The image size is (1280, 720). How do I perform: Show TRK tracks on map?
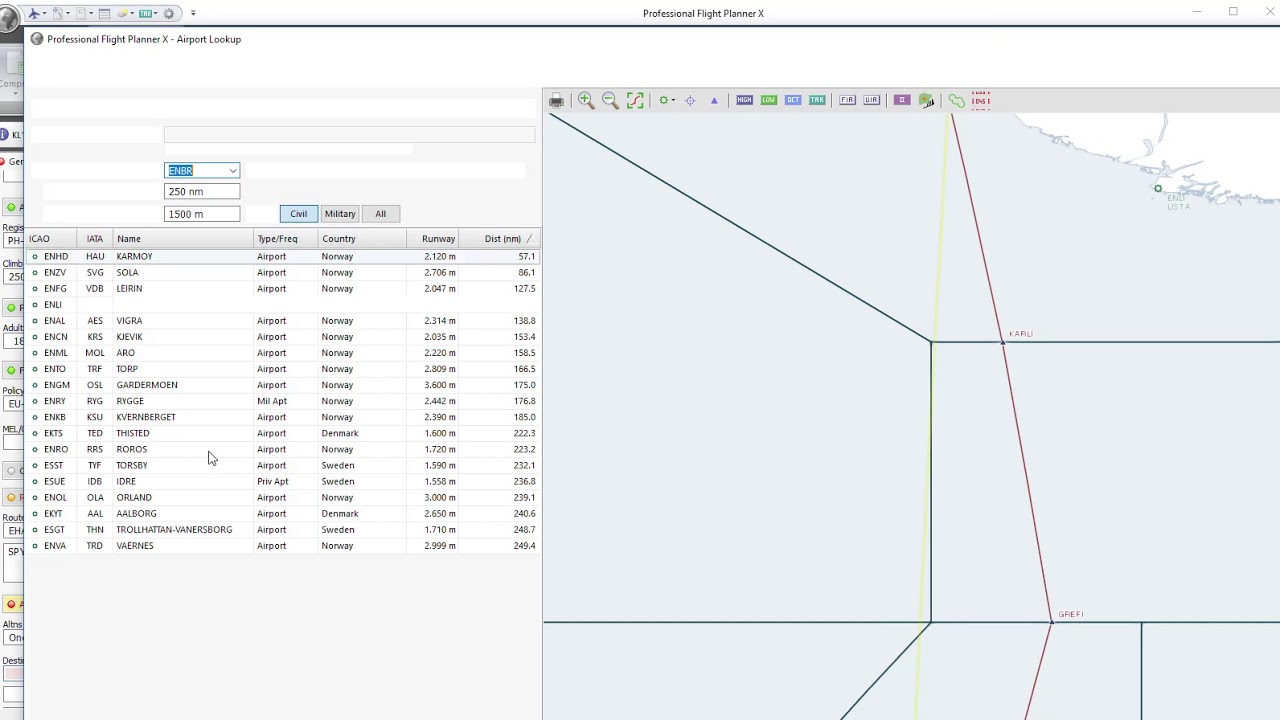[x=817, y=100]
